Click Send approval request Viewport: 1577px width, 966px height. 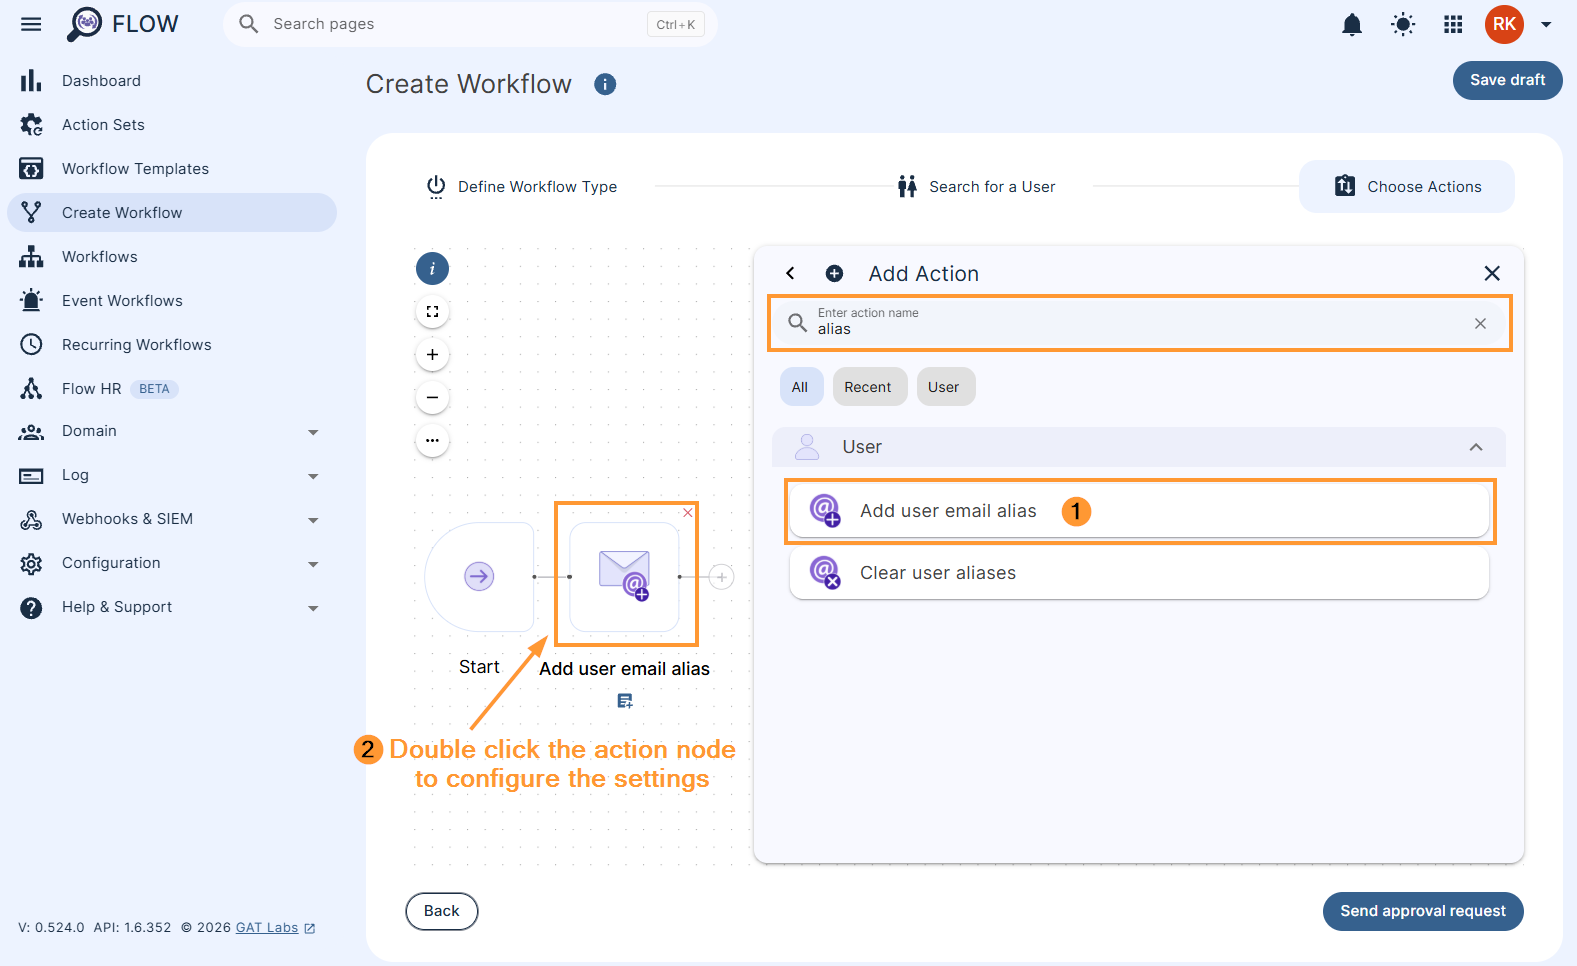point(1422,911)
